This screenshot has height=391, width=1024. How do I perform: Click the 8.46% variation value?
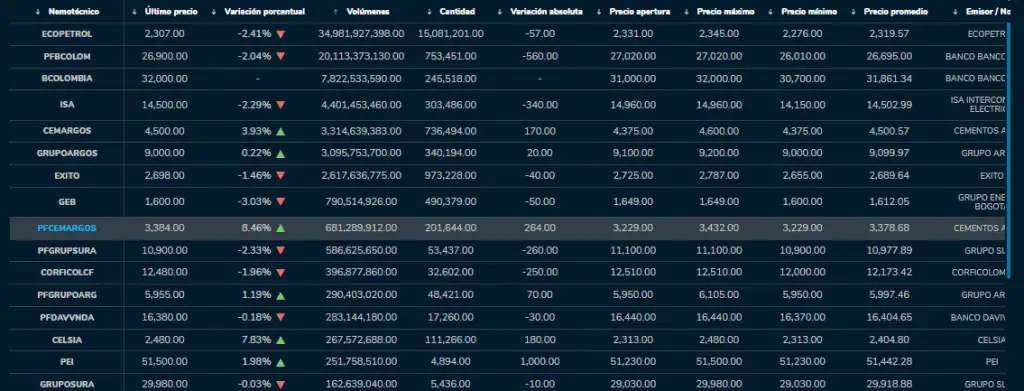(x=256, y=228)
